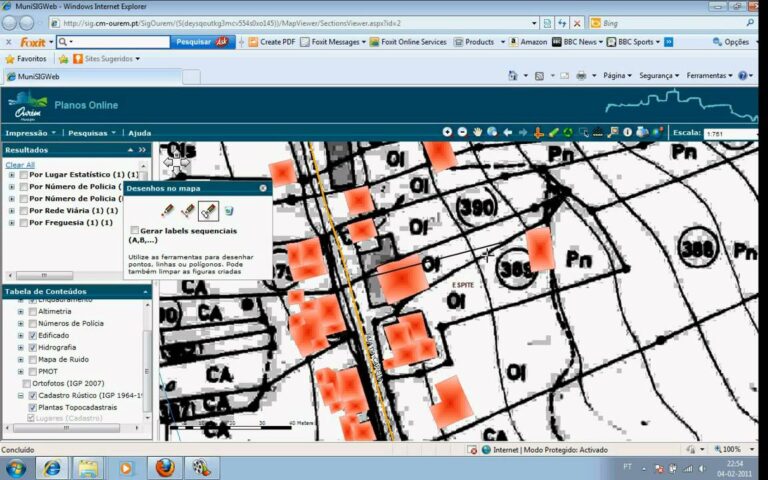Open the Pesquisas menu
Image resolution: width=768 pixels, height=480 pixels.
(x=92, y=133)
